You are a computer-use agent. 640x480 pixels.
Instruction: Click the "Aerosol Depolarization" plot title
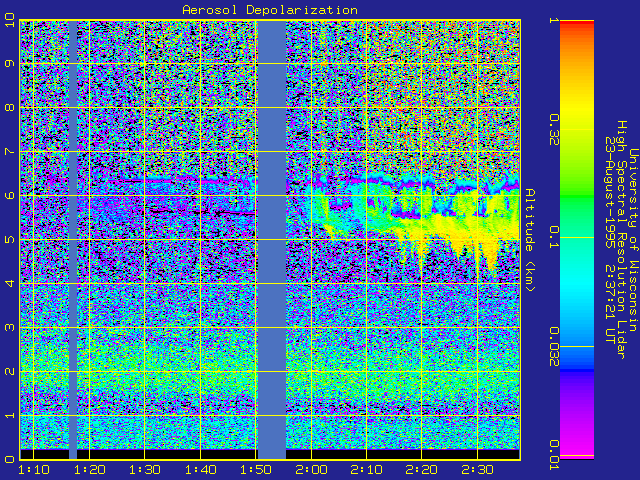click(x=270, y=10)
